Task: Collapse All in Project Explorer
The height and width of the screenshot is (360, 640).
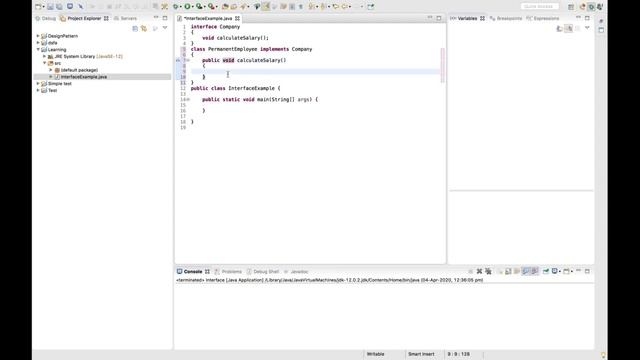Action: pyautogui.click(x=135, y=29)
